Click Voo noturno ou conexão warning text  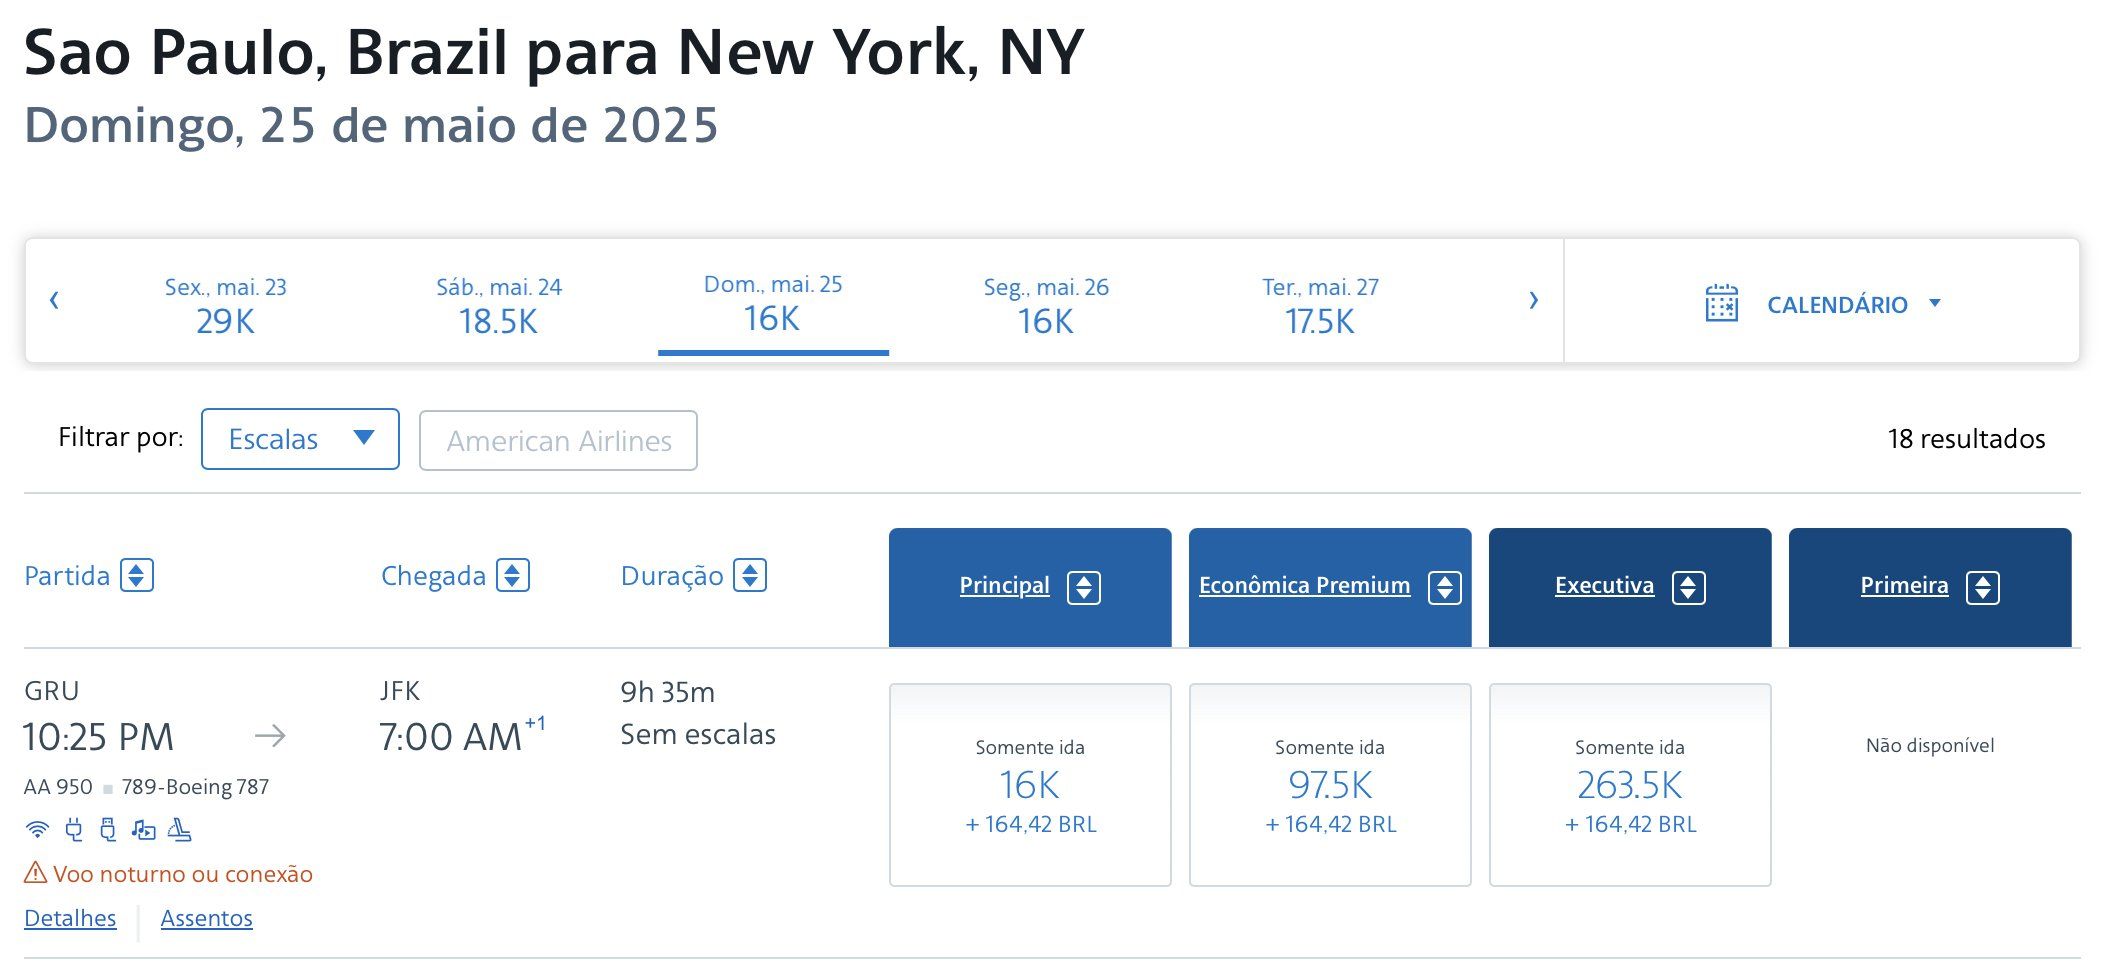[183, 874]
